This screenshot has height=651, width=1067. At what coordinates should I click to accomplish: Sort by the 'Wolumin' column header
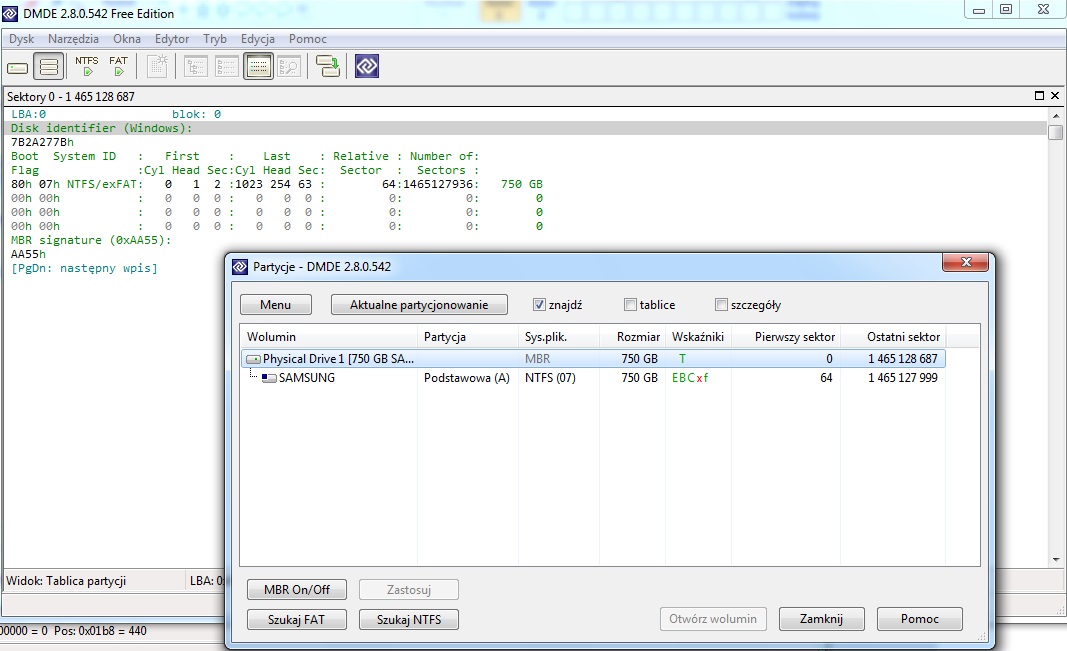(329, 337)
